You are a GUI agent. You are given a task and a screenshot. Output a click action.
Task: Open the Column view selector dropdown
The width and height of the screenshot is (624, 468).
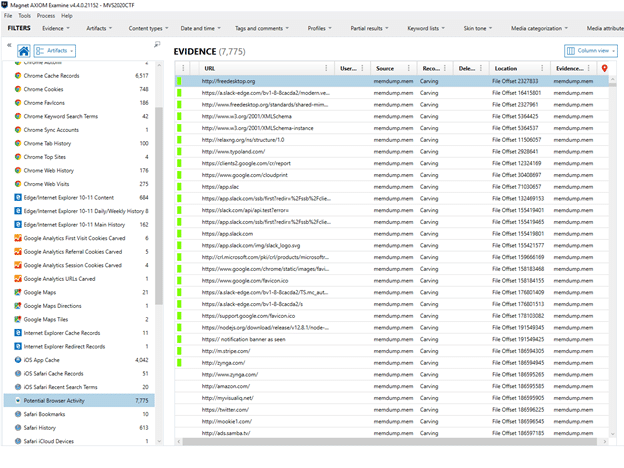pos(591,51)
